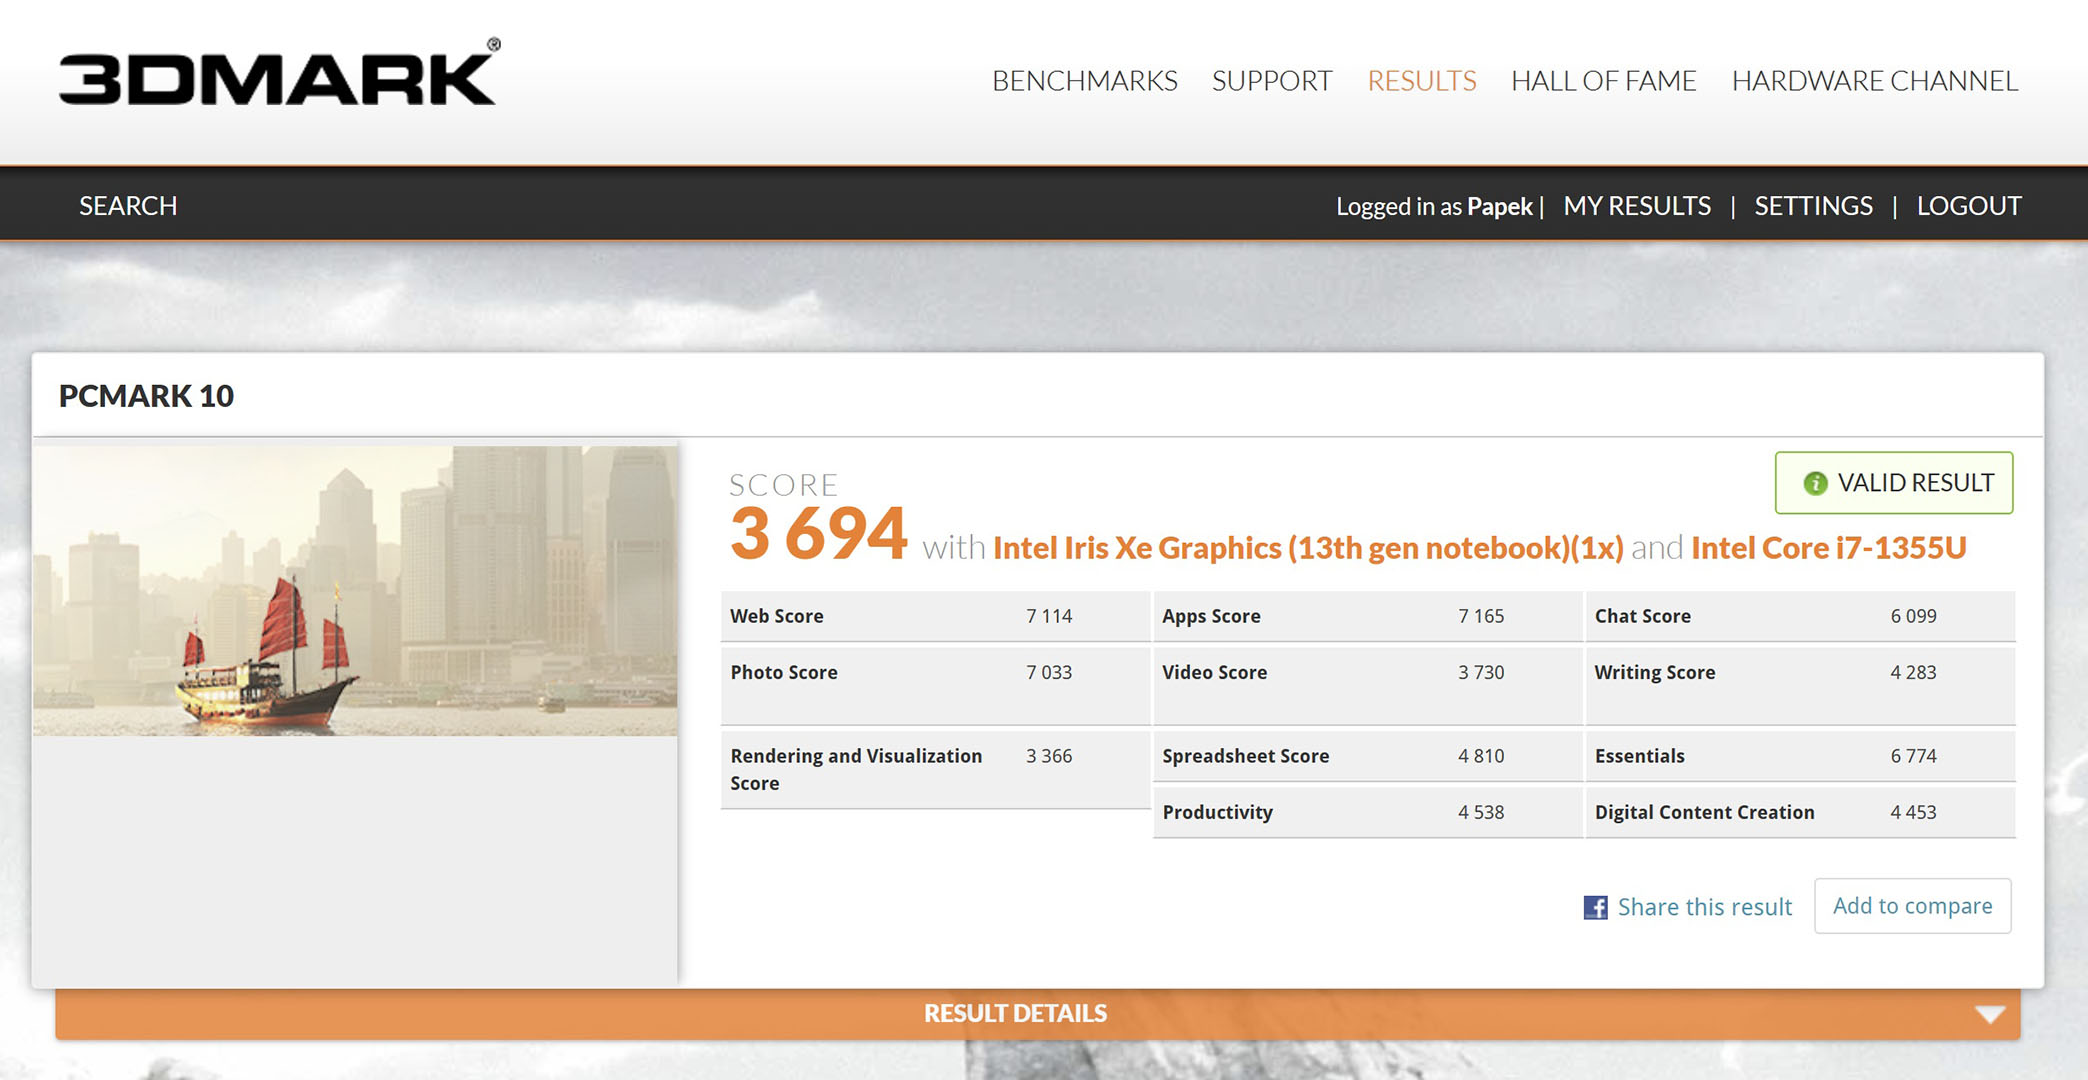This screenshot has width=2088, height=1080.
Task: Click the Rendering score value 3 366
Action: pyautogui.click(x=1049, y=756)
